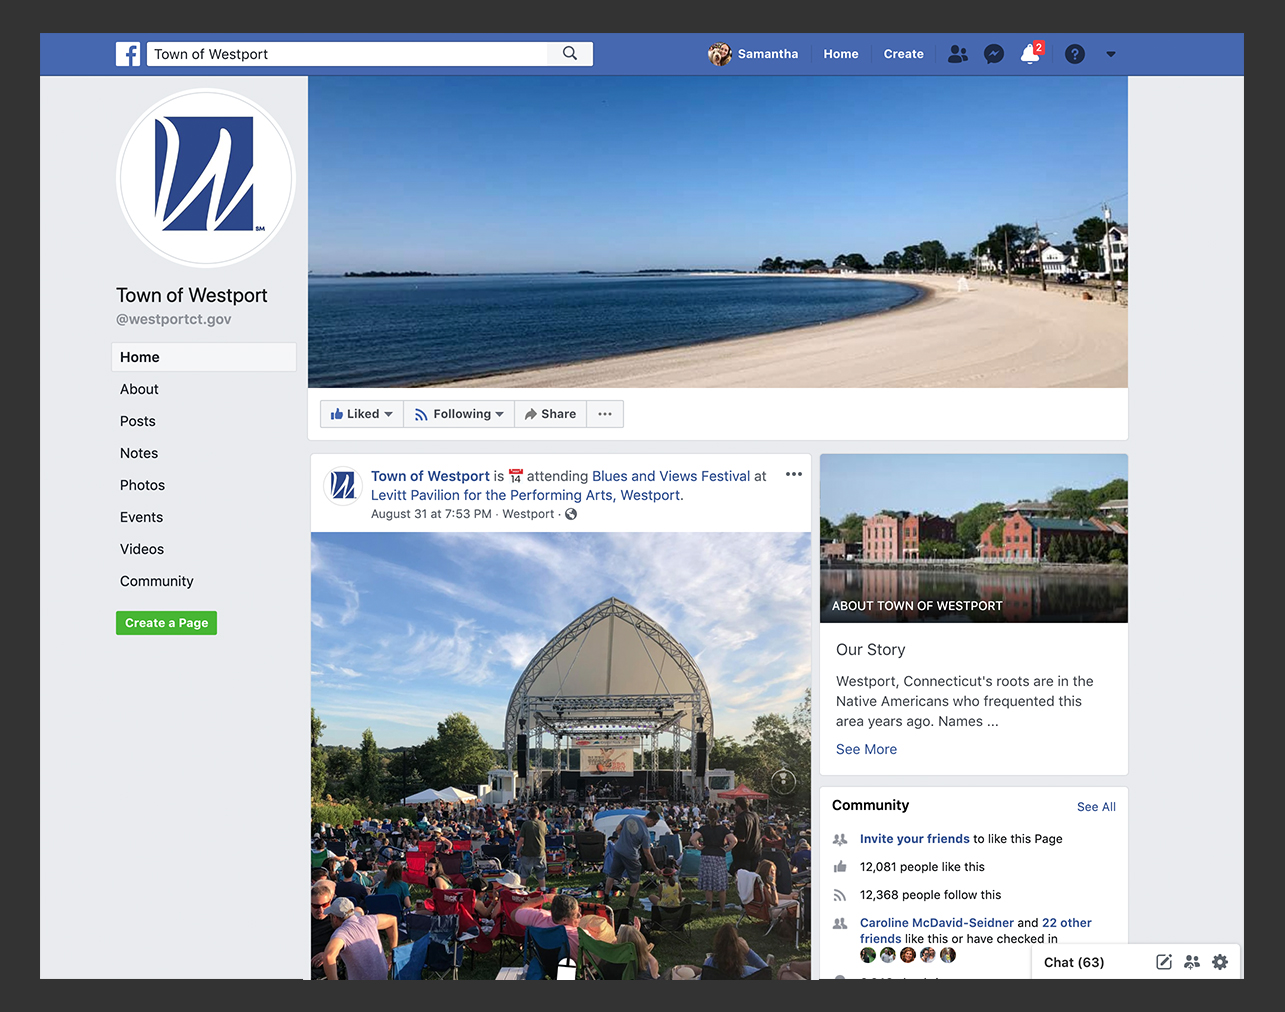This screenshot has width=1285, height=1012.
Task: Open notifications bell icon
Action: pyautogui.click(x=1030, y=54)
